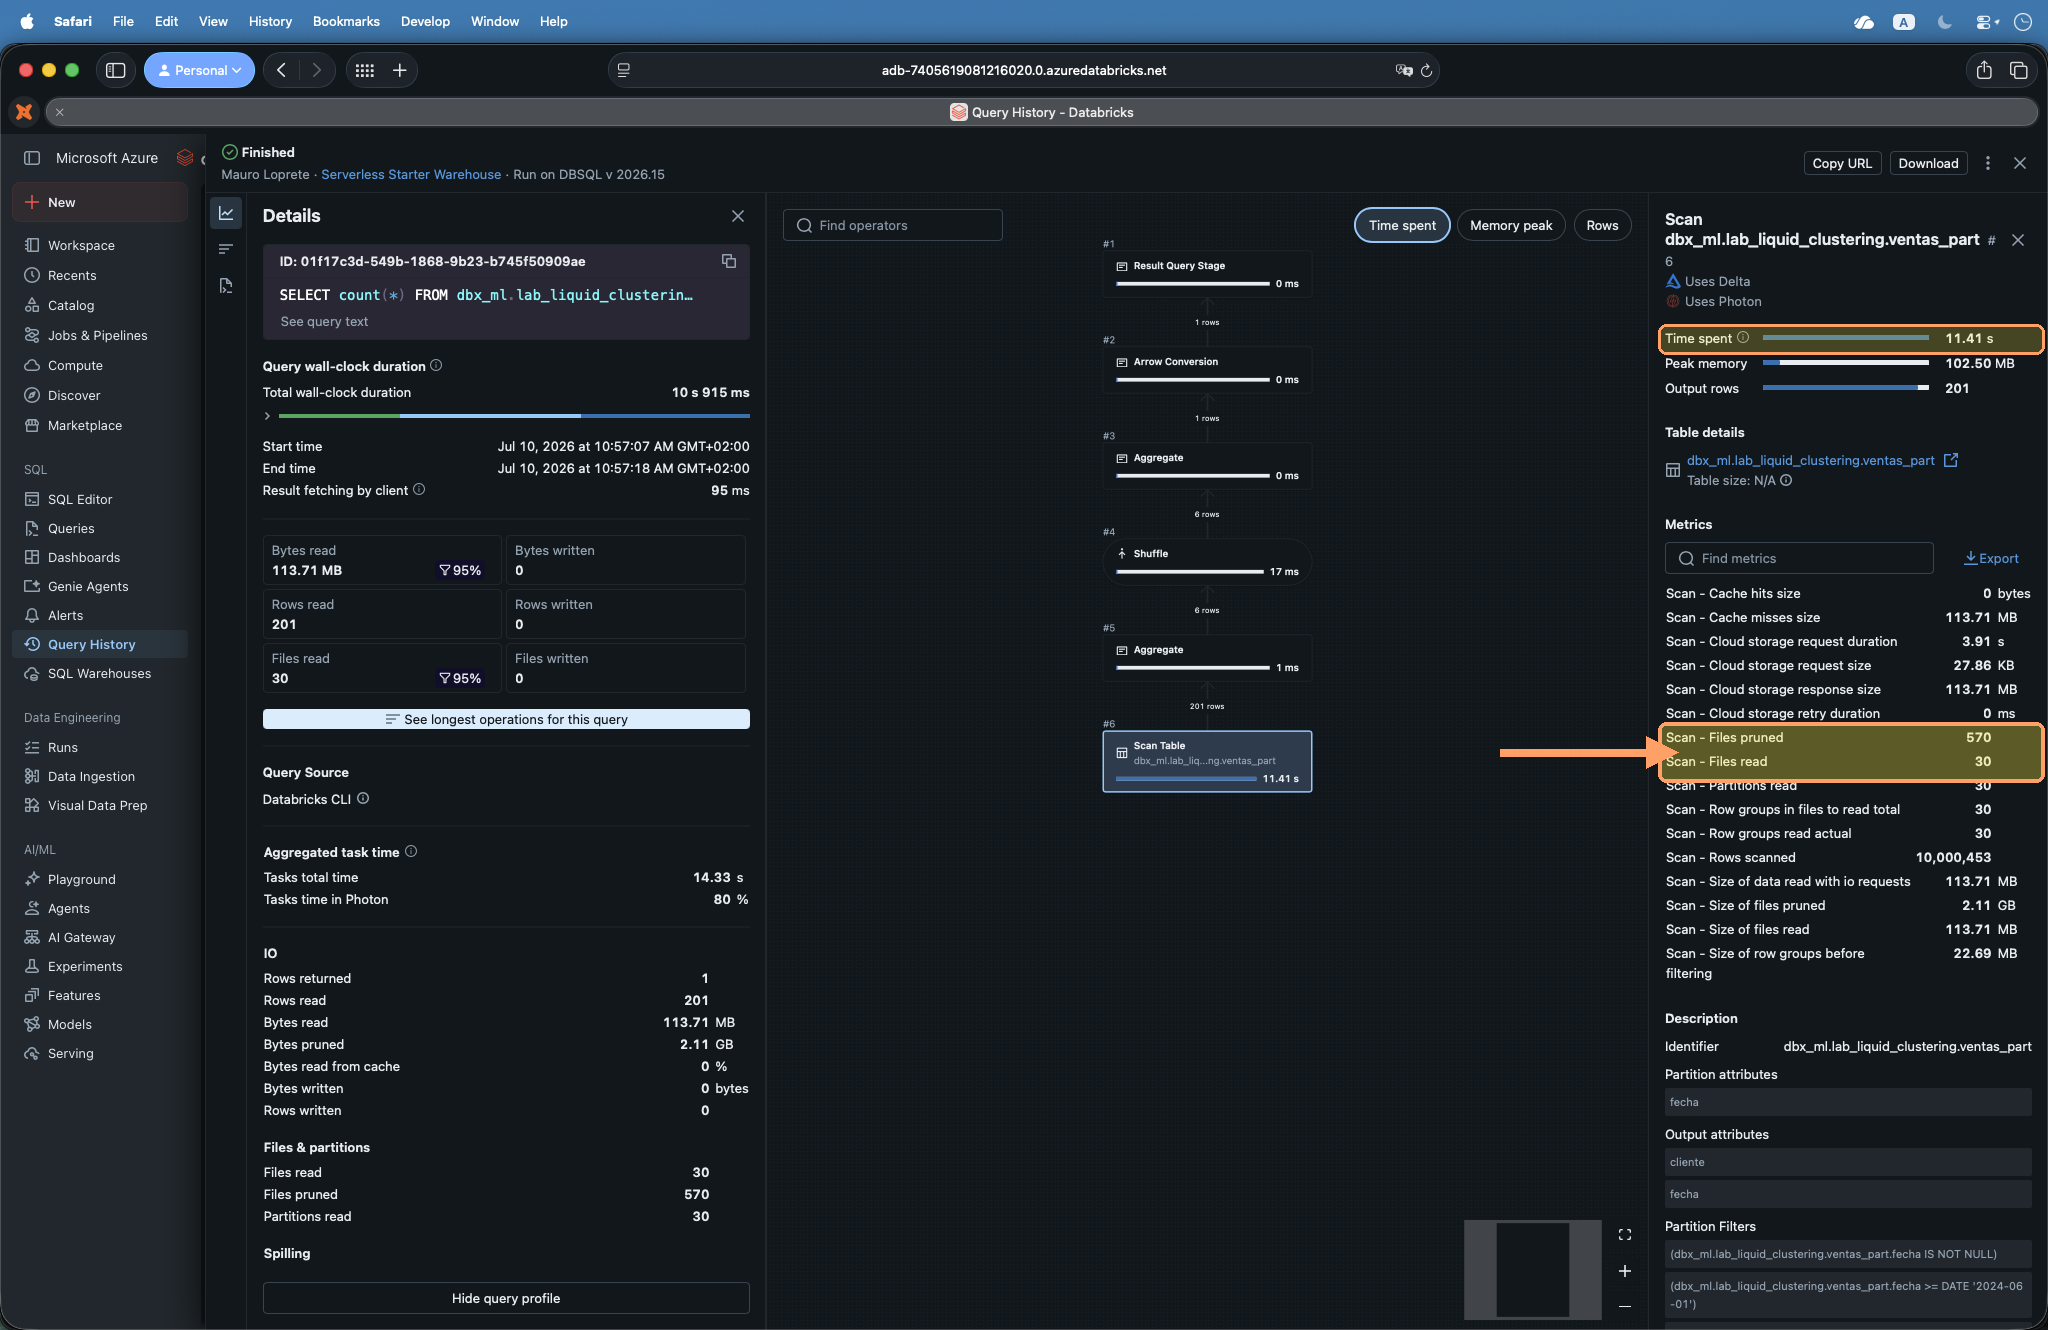Viewport: 2048px width, 1330px height.
Task: Close the Details panel
Action: pos(738,216)
